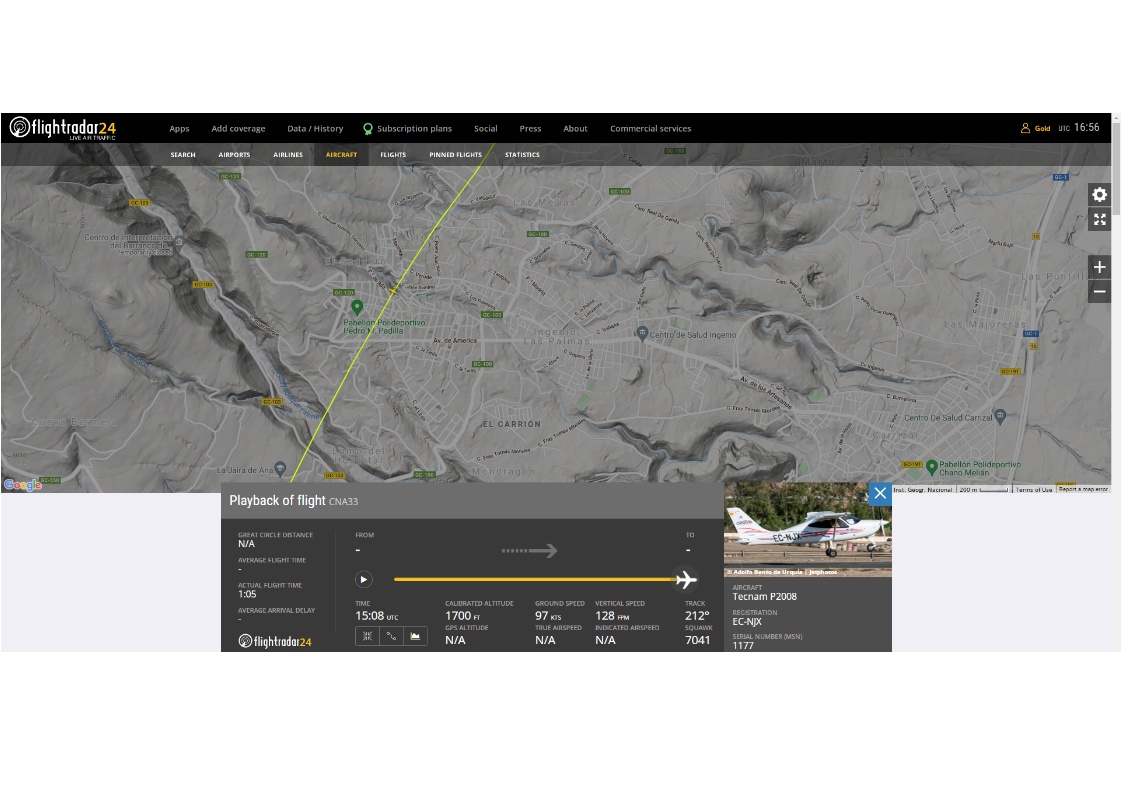Viewport: 1123px width, 794px height.
Task: Click the Tecnam P2008 aircraft name
Action: [764, 596]
